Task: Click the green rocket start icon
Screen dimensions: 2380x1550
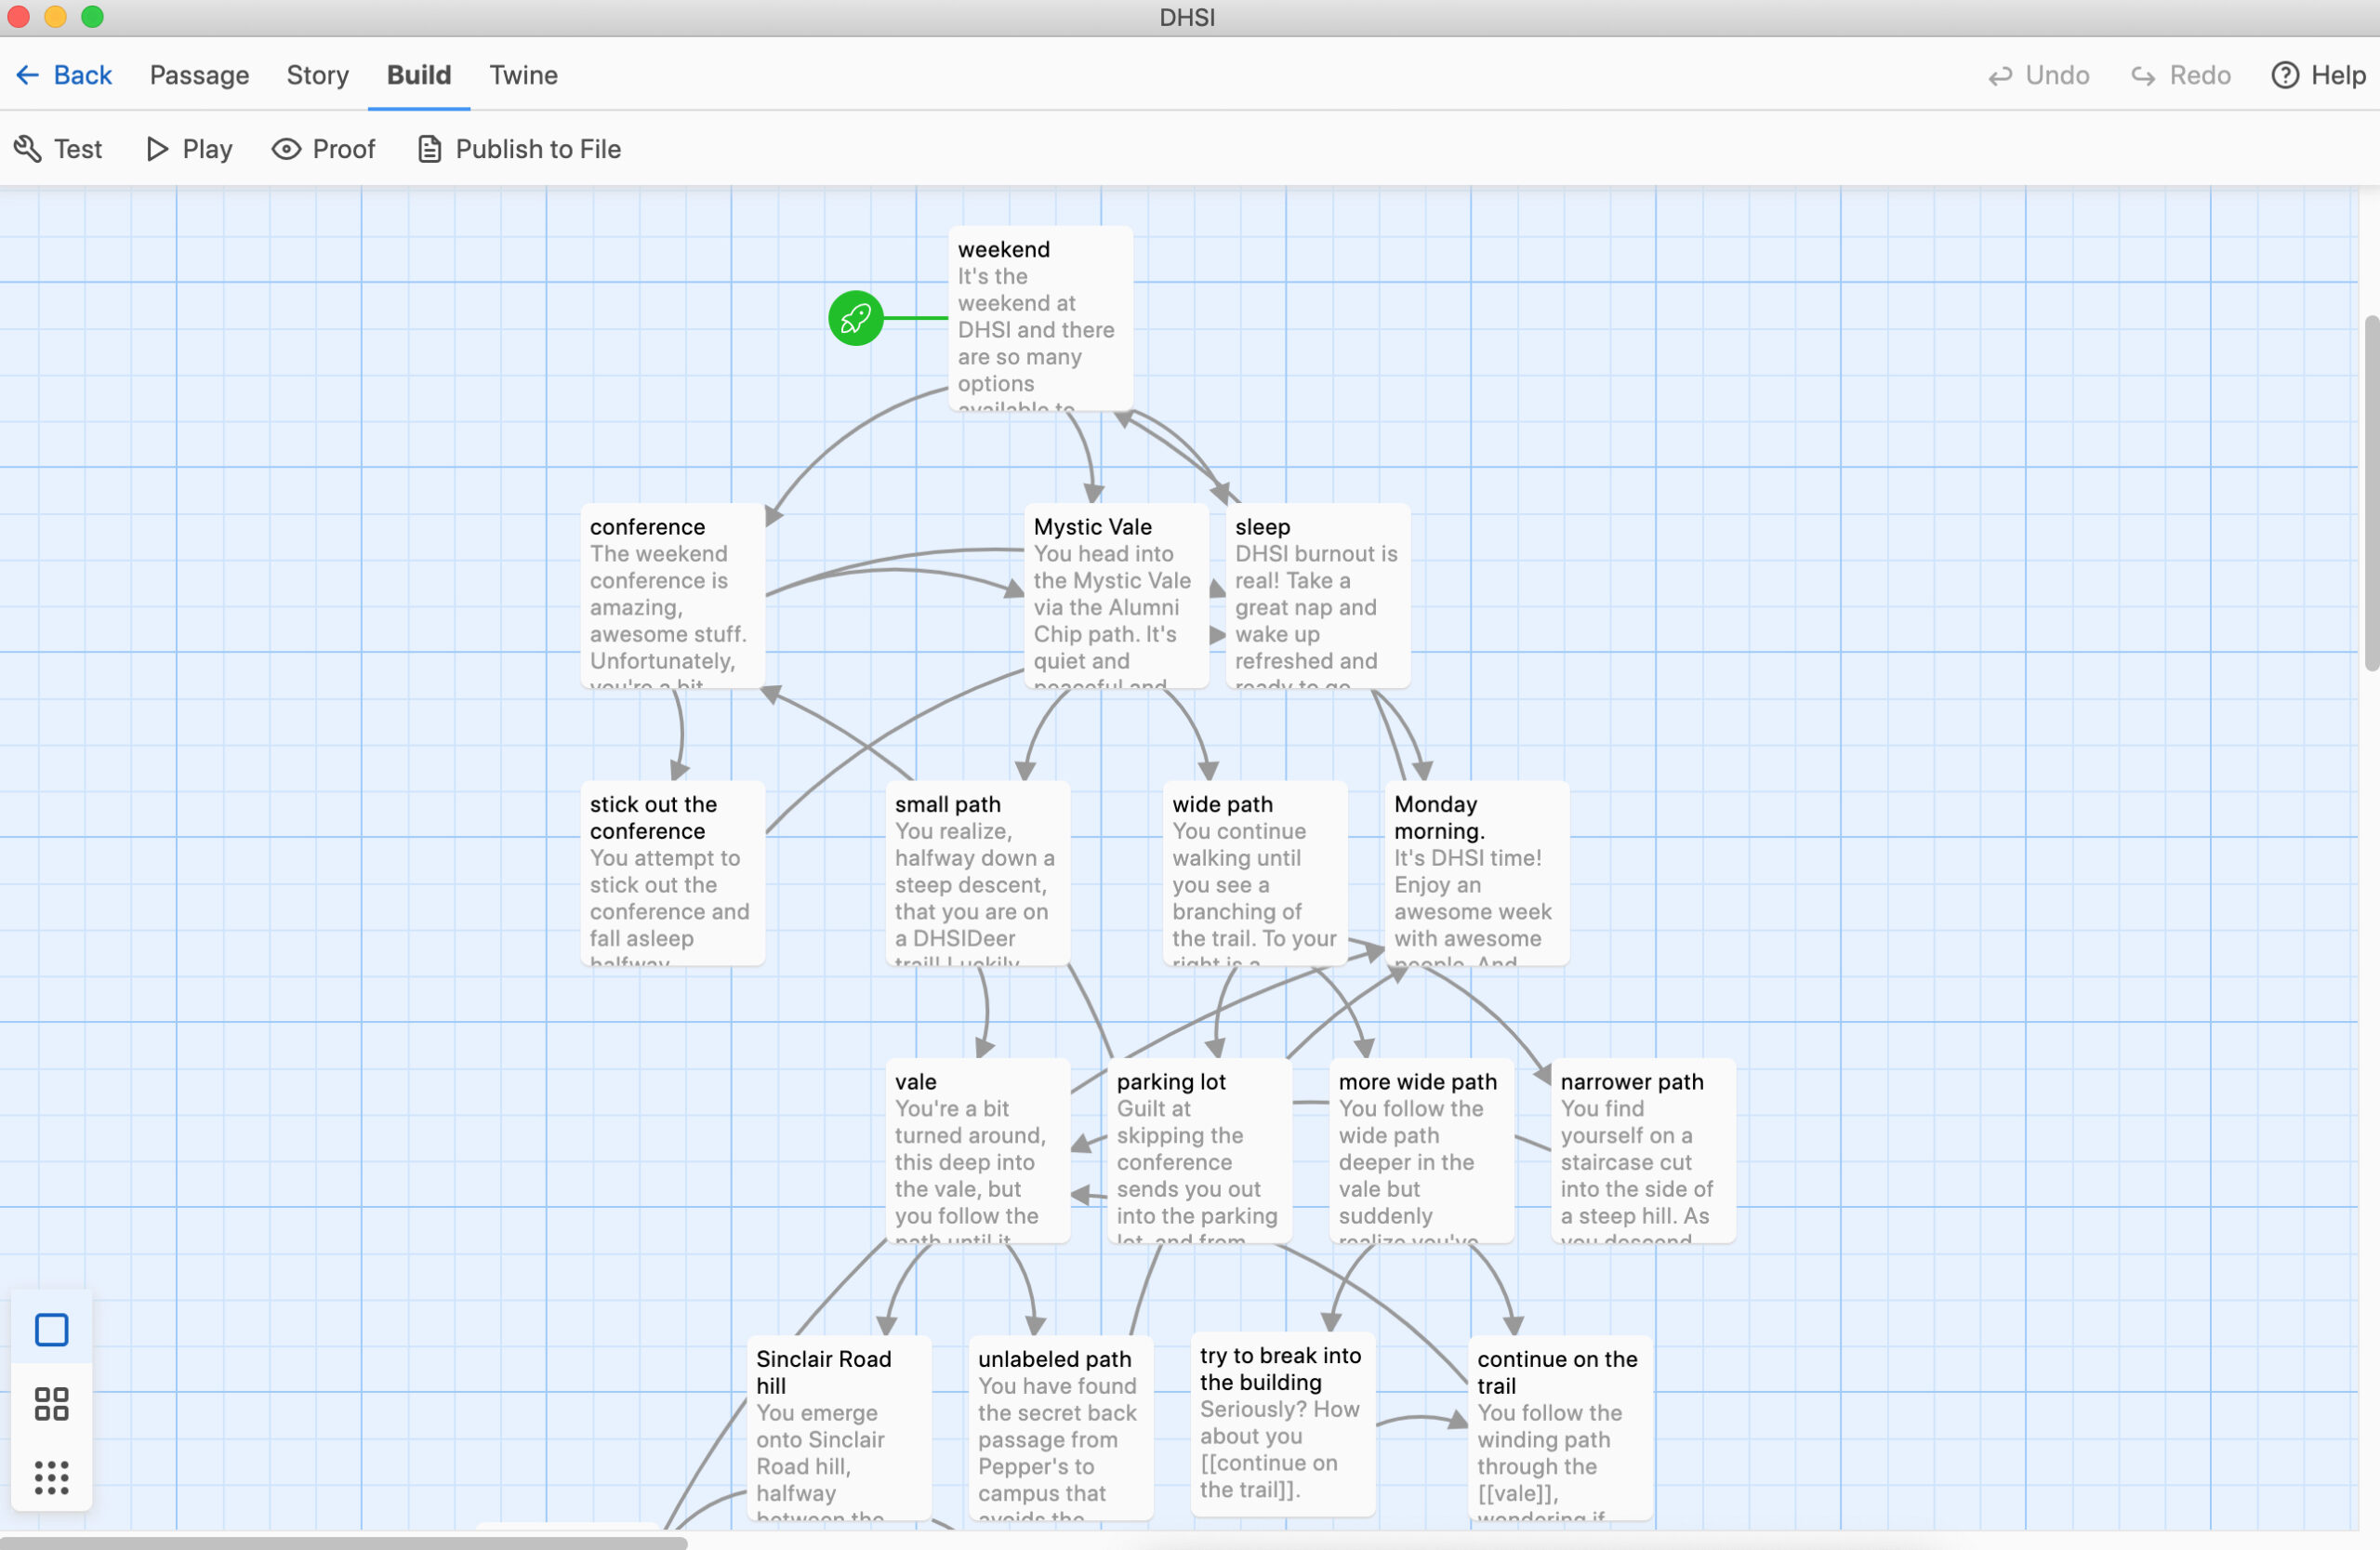Action: 855,318
